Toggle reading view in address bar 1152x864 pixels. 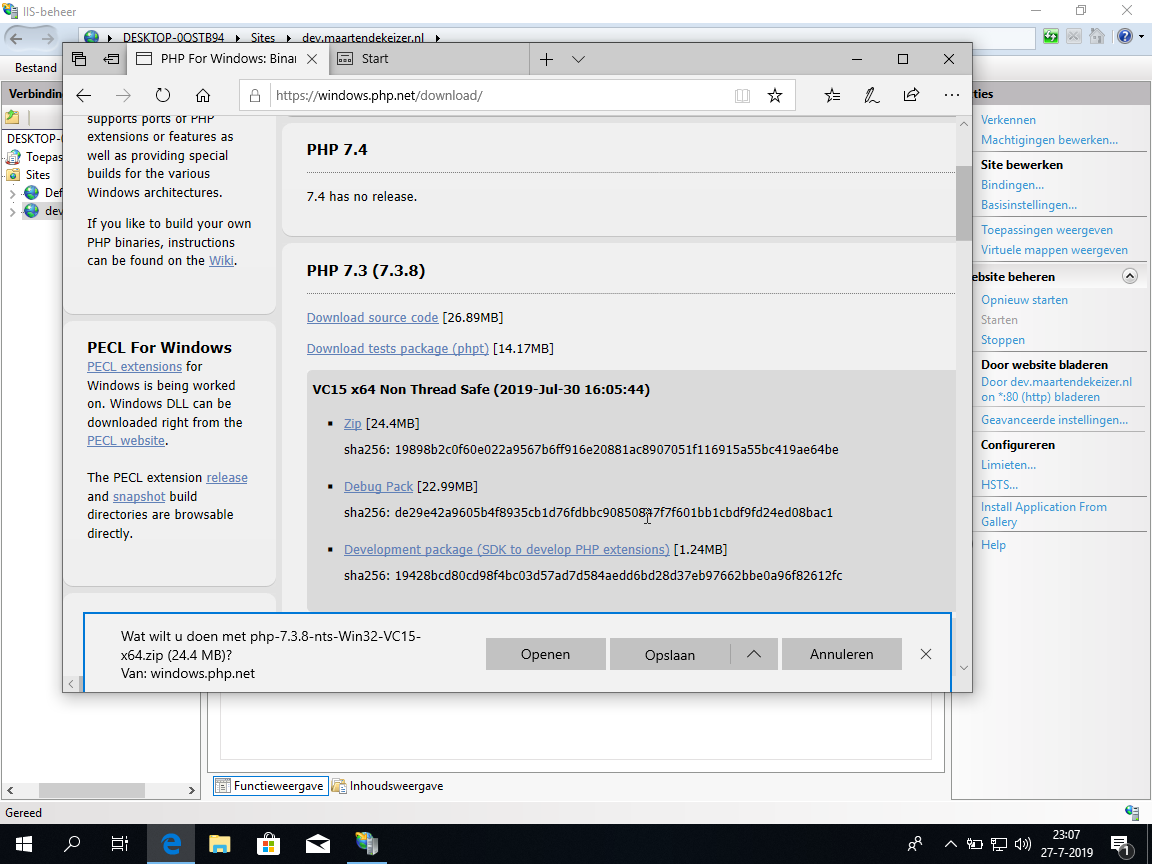point(742,96)
